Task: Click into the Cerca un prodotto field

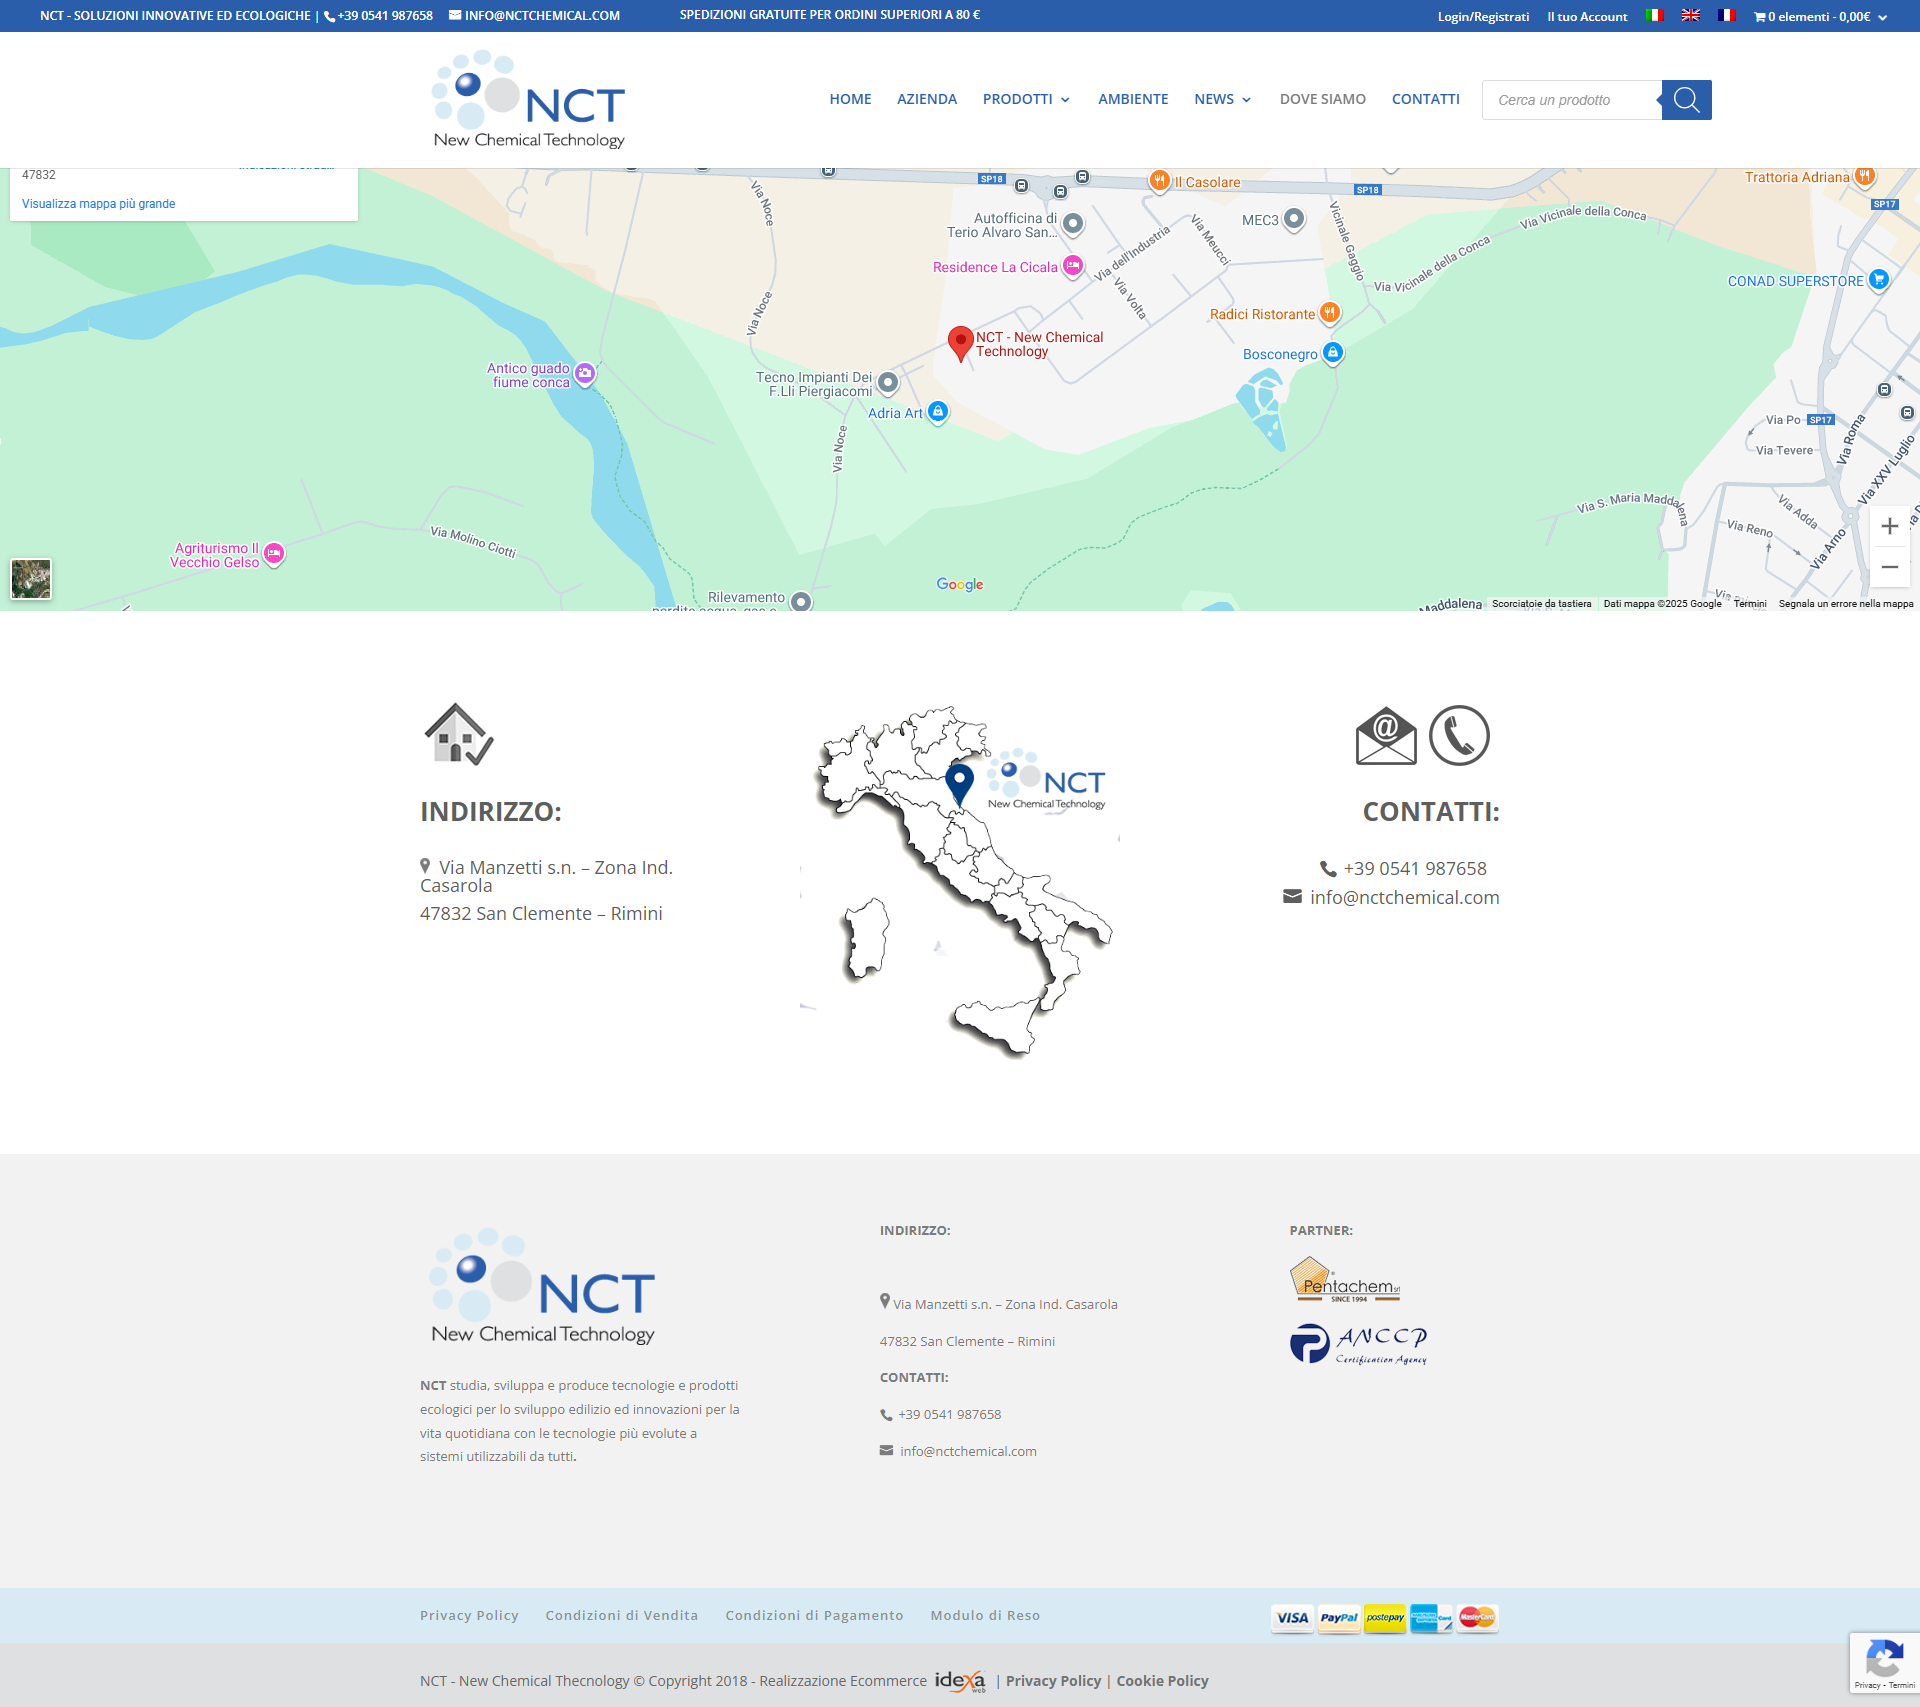Action: [1570, 100]
